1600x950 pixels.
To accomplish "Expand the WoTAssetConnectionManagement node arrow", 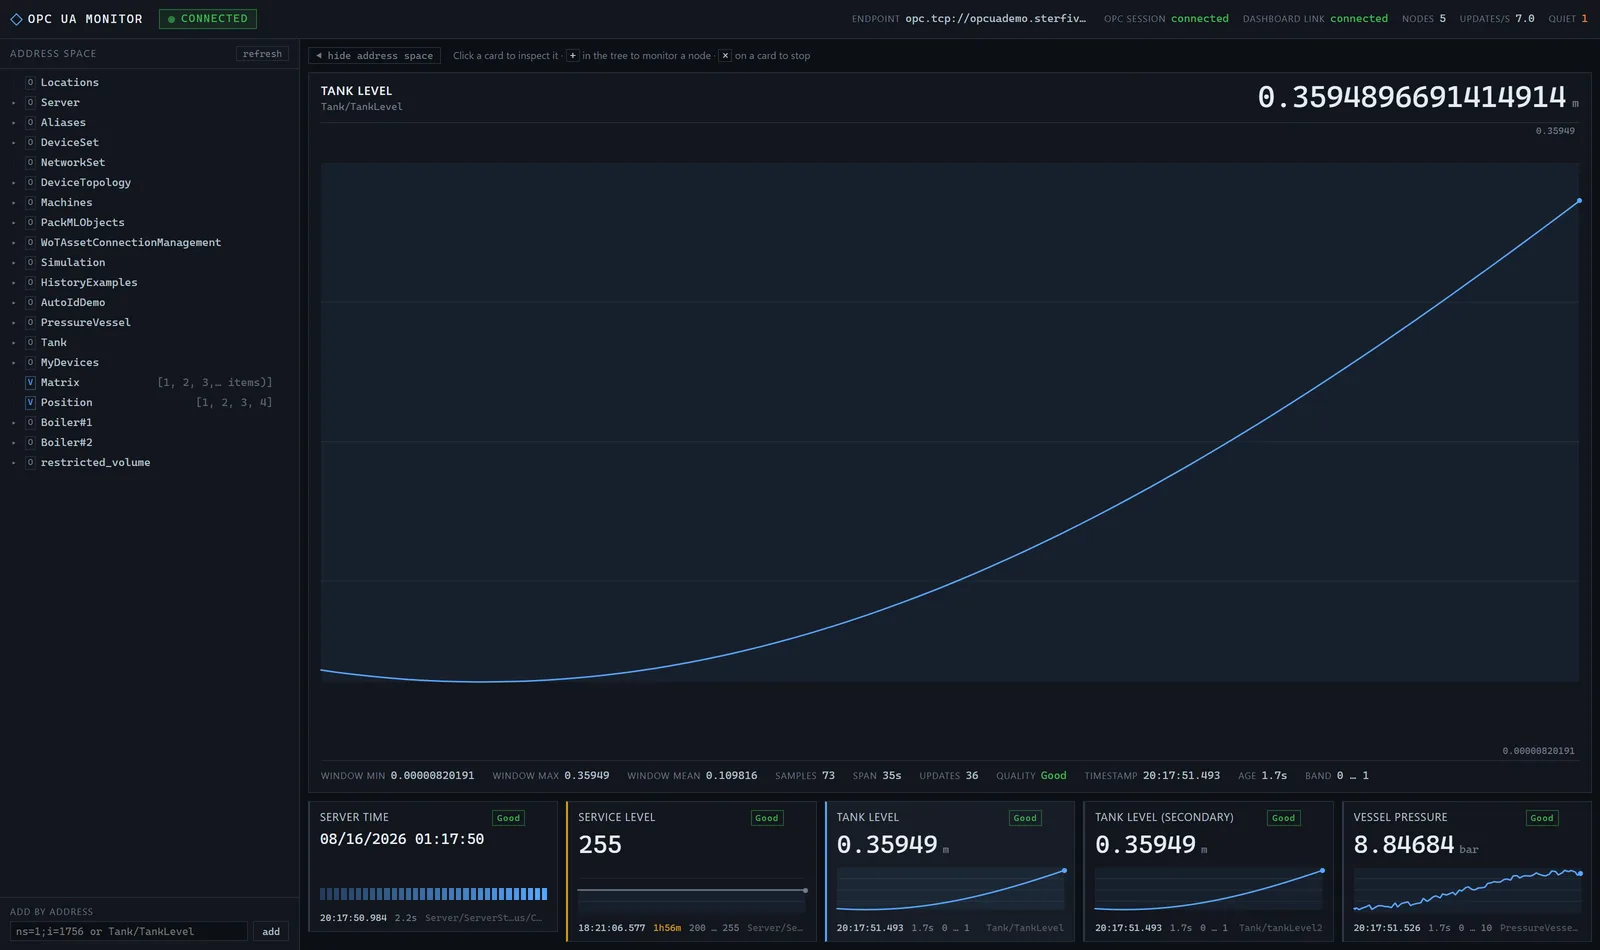I will pyautogui.click(x=13, y=243).
